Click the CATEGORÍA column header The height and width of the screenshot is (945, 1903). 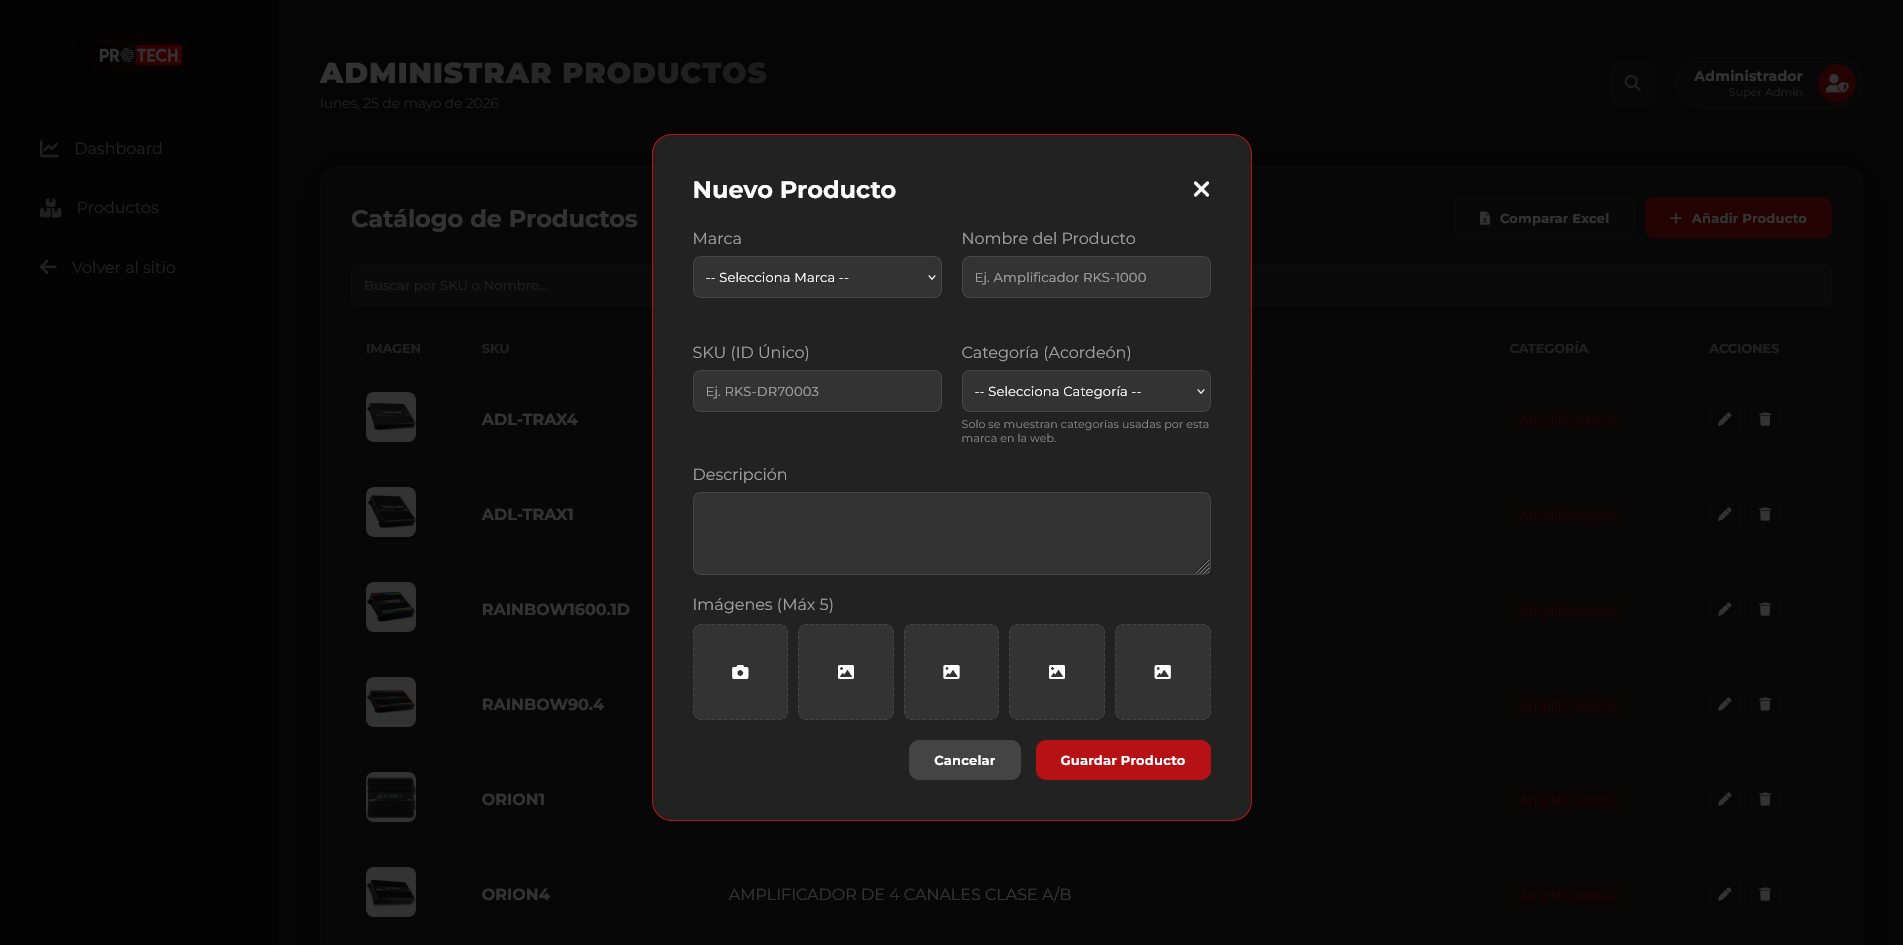click(x=1549, y=348)
